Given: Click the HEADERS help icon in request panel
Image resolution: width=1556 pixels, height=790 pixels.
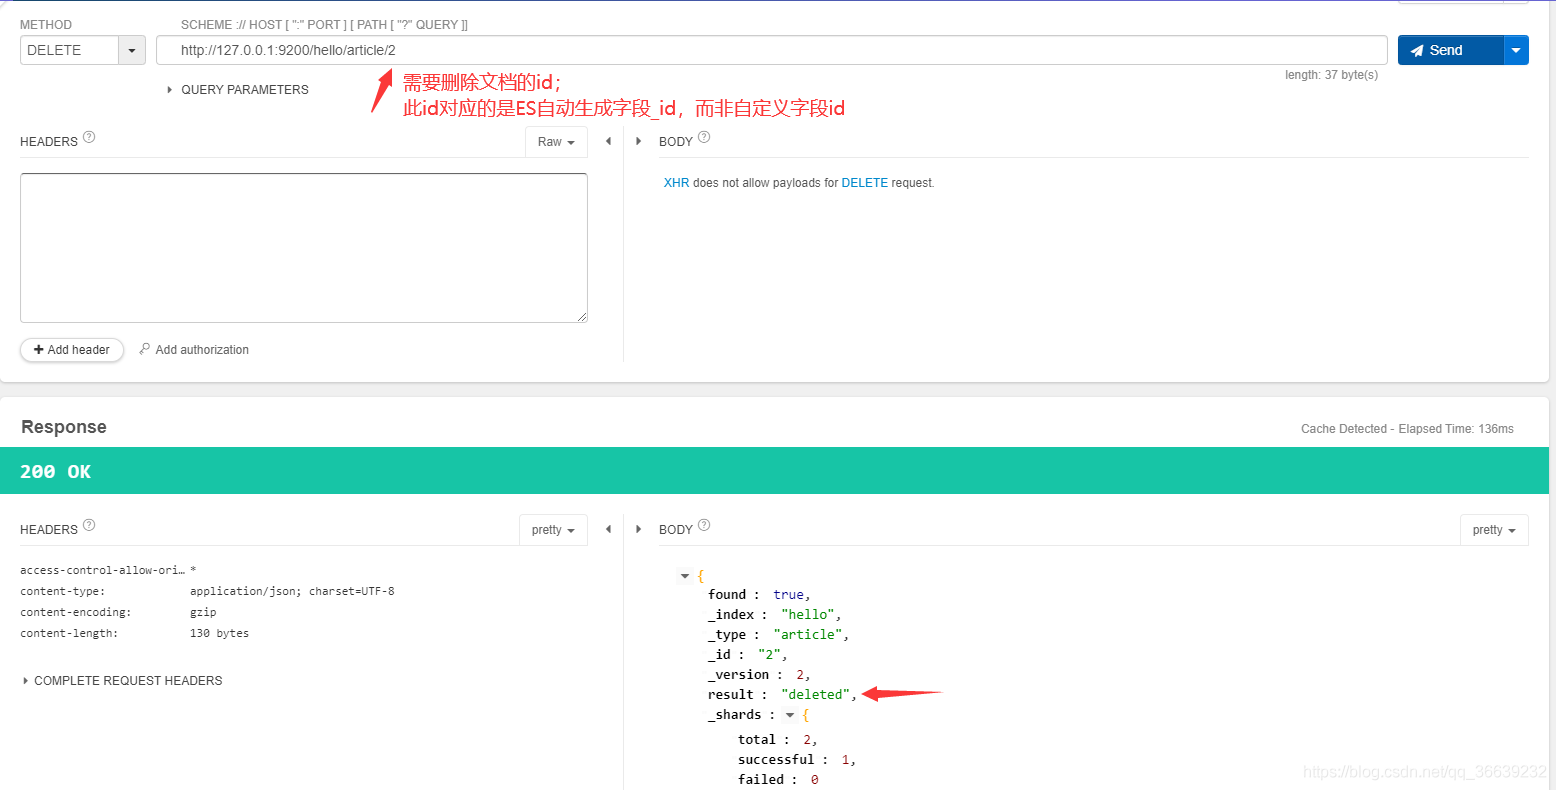Looking at the screenshot, I should click(x=89, y=135).
